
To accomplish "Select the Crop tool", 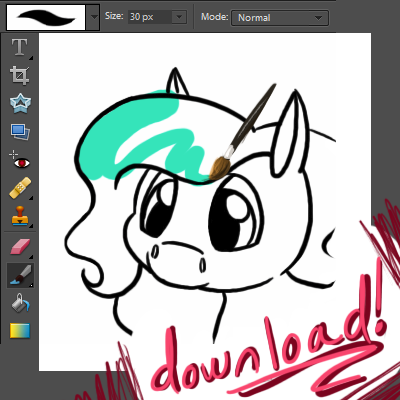I will click(x=20, y=76).
